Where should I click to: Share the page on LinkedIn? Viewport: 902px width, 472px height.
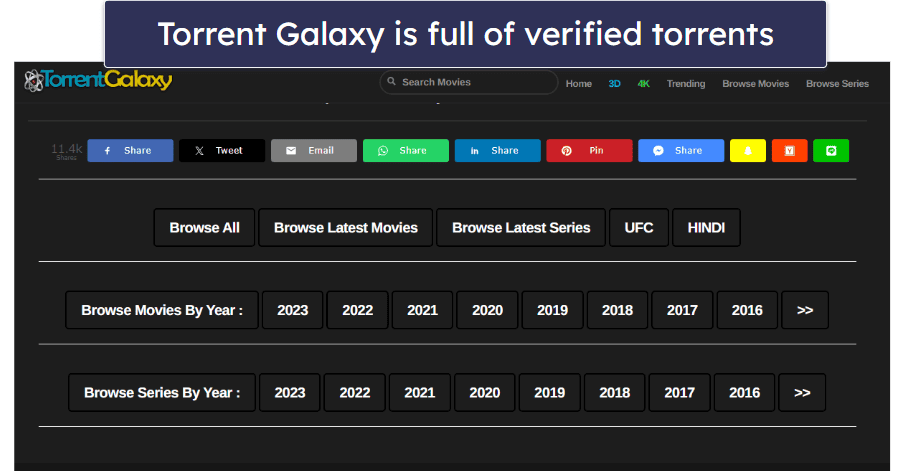[x=497, y=151]
